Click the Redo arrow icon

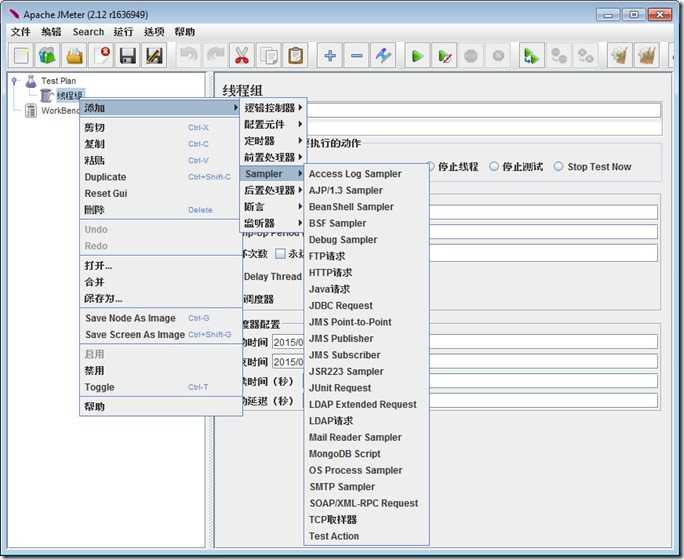pyautogui.click(x=215, y=55)
